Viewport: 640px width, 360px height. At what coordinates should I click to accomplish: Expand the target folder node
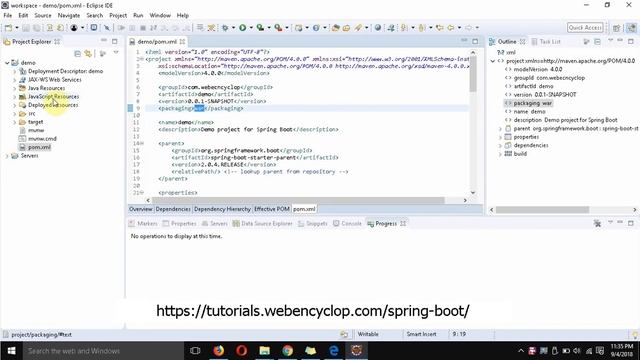[x=15, y=122]
